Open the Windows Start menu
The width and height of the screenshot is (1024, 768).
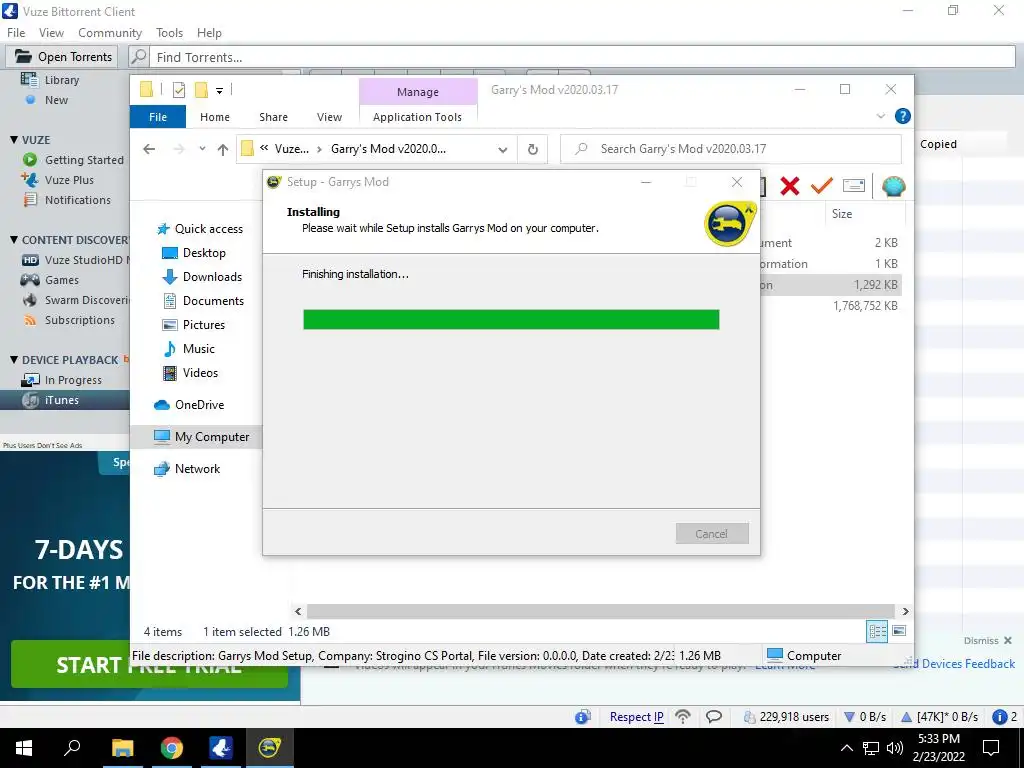click(24, 748)
